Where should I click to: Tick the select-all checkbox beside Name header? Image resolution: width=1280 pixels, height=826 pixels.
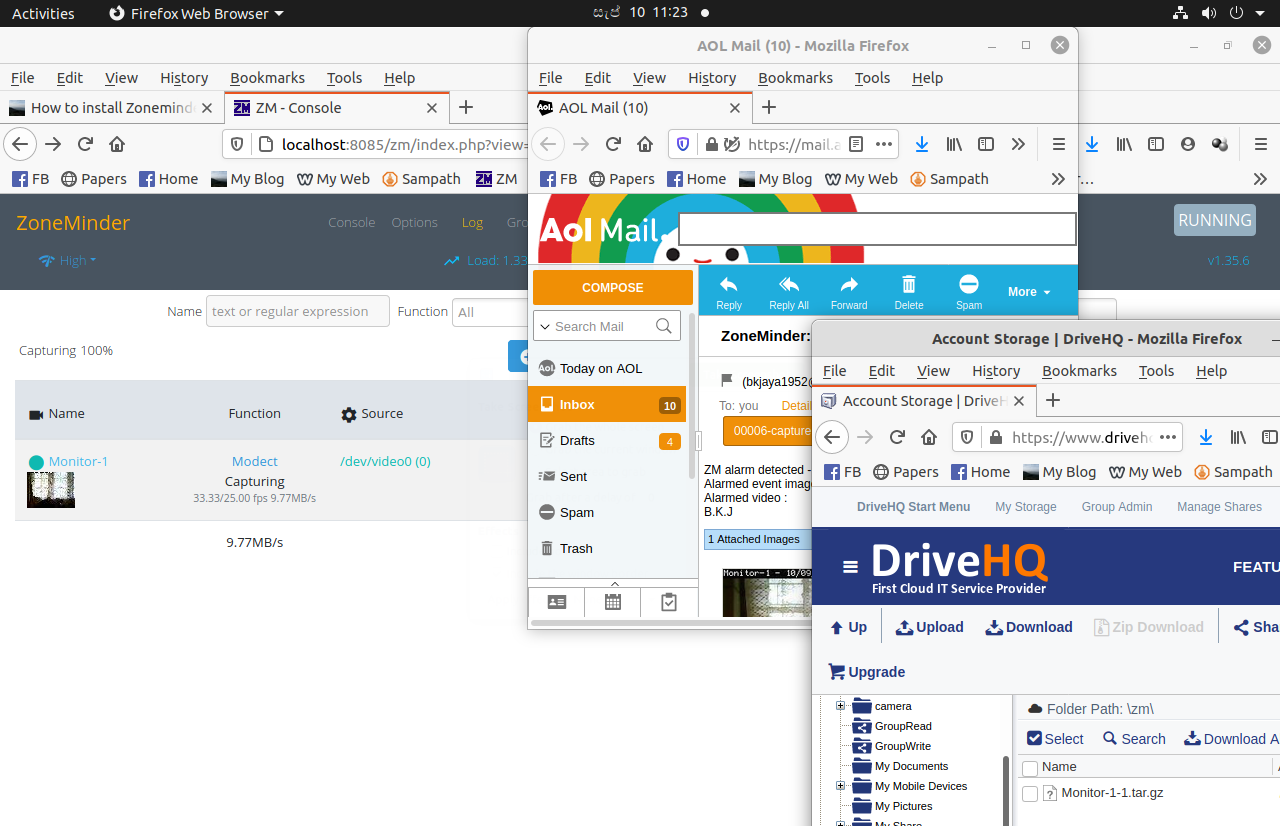coord(1029,768)
